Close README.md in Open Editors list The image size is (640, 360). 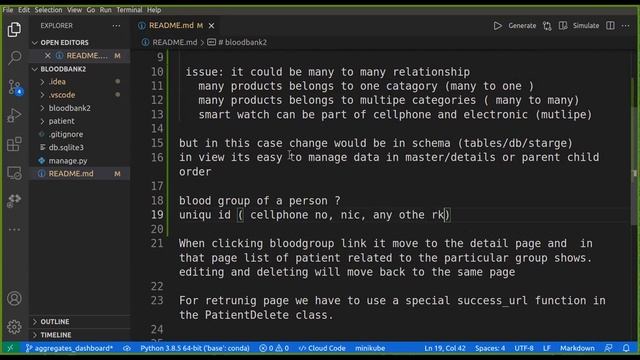click(48, 56)
